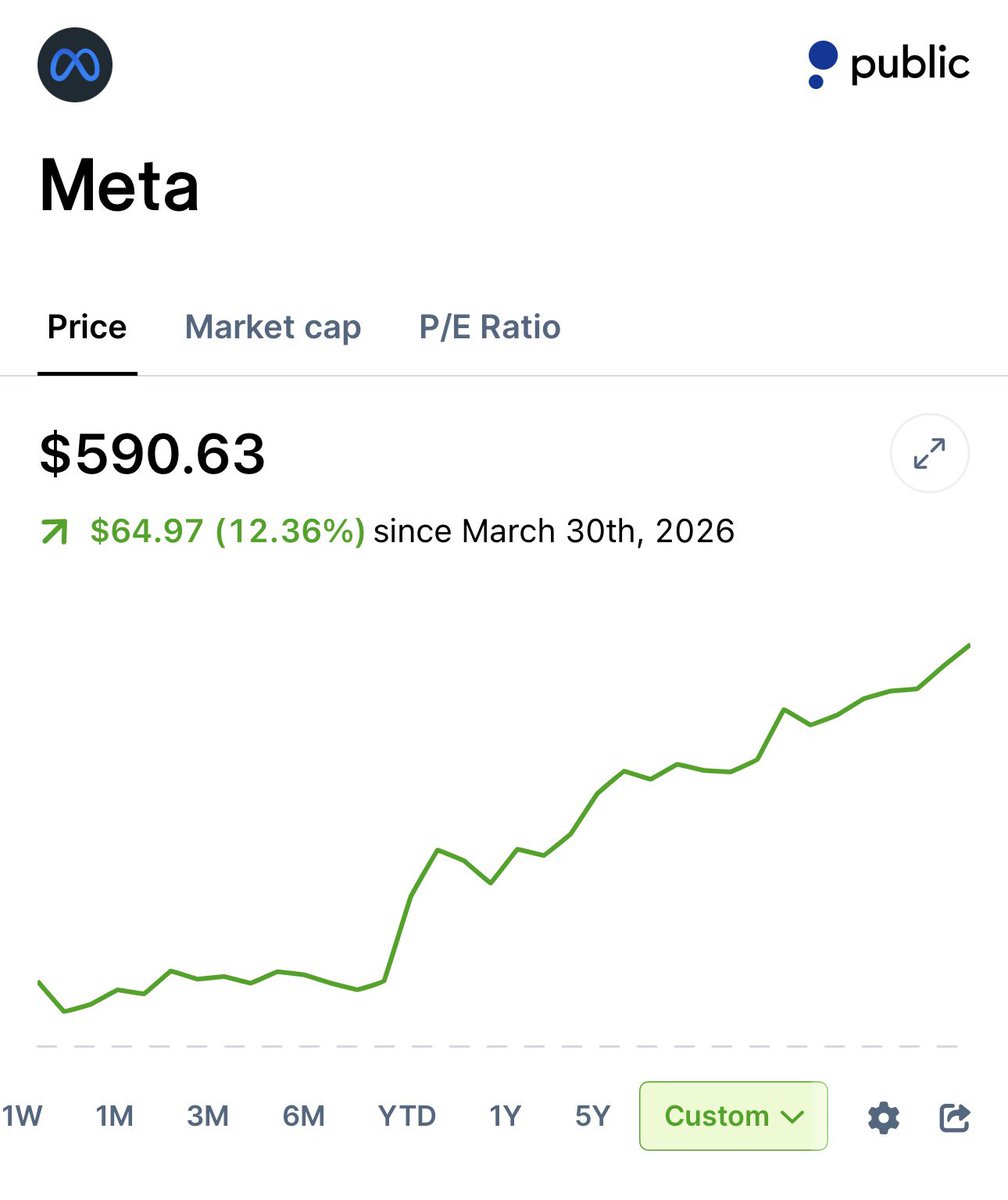Select the 1Y time range
The width and height of the screenshot is (1008, 1200).
coord(505,1116)
